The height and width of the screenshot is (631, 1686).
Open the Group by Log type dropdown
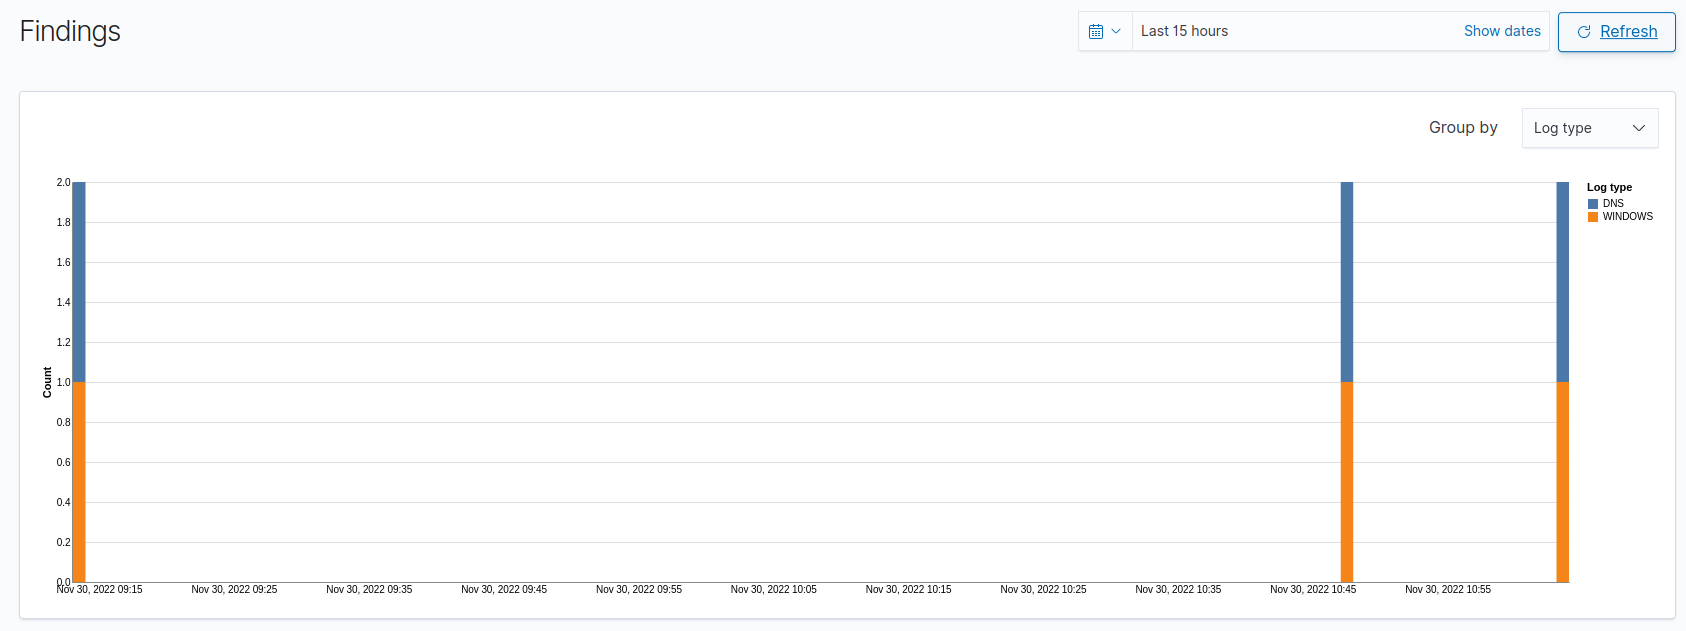1589,128
